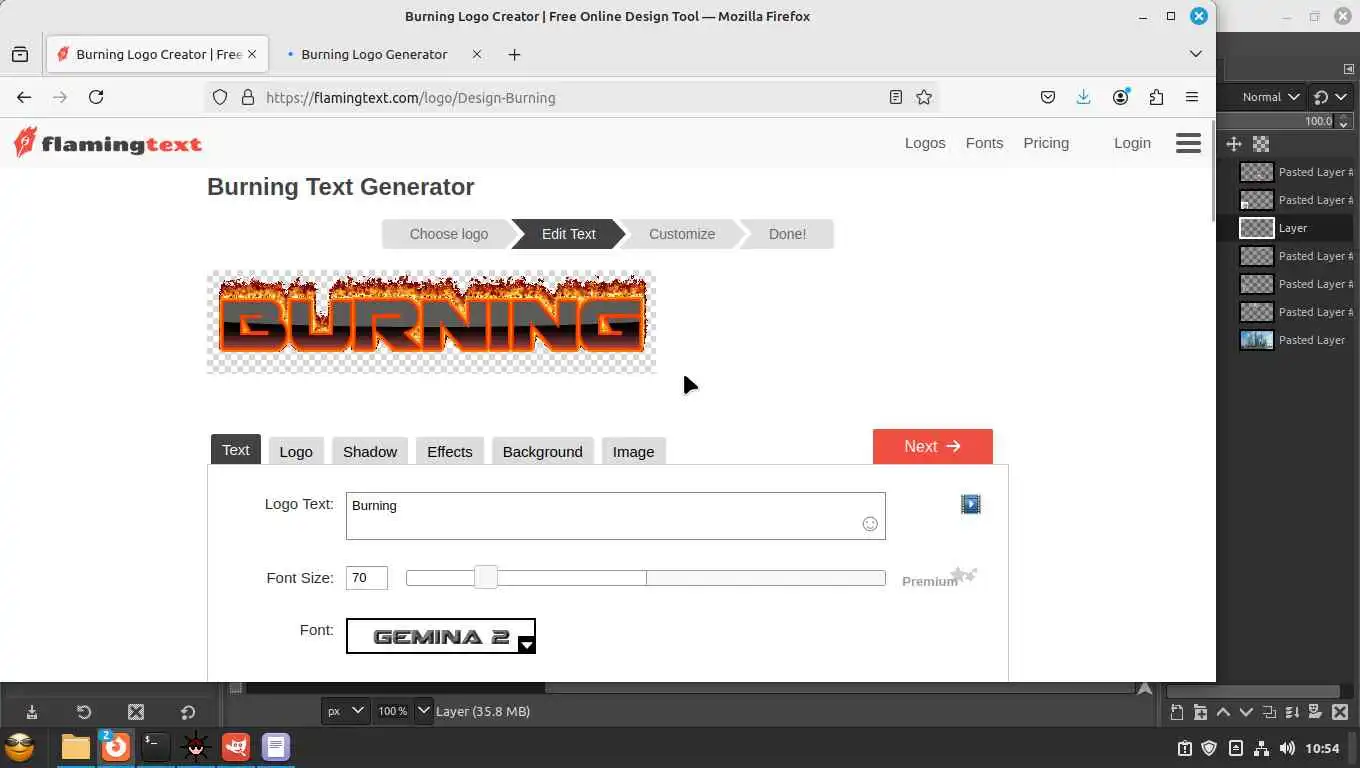The width and height of the screenshot is (1360, 768).
Task: Click the Font Size number field
Action: pos(367,577)
